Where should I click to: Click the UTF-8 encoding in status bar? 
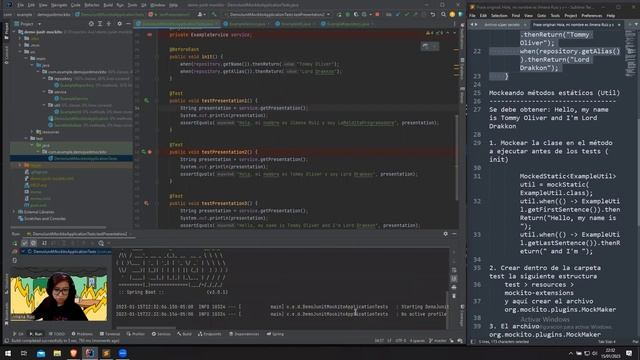(x=400, y=340)
